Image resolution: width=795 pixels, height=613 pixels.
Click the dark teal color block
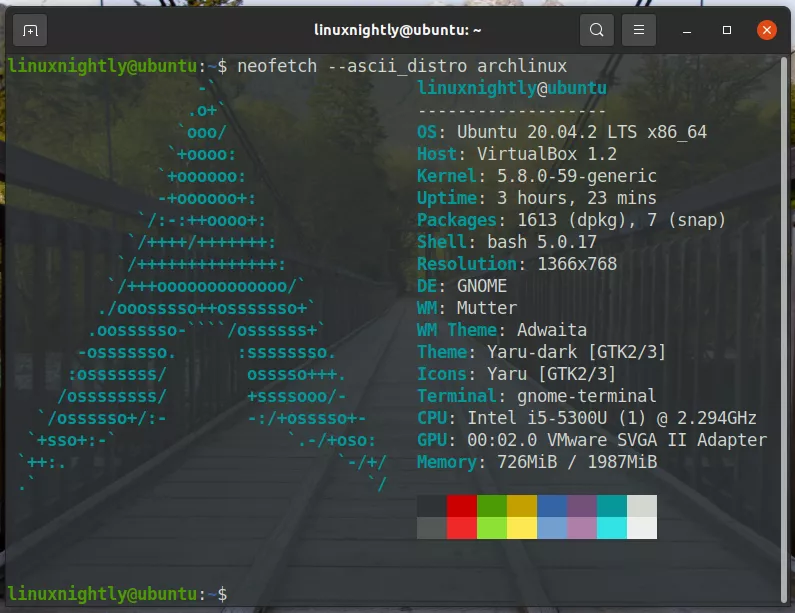coord(612,506)
